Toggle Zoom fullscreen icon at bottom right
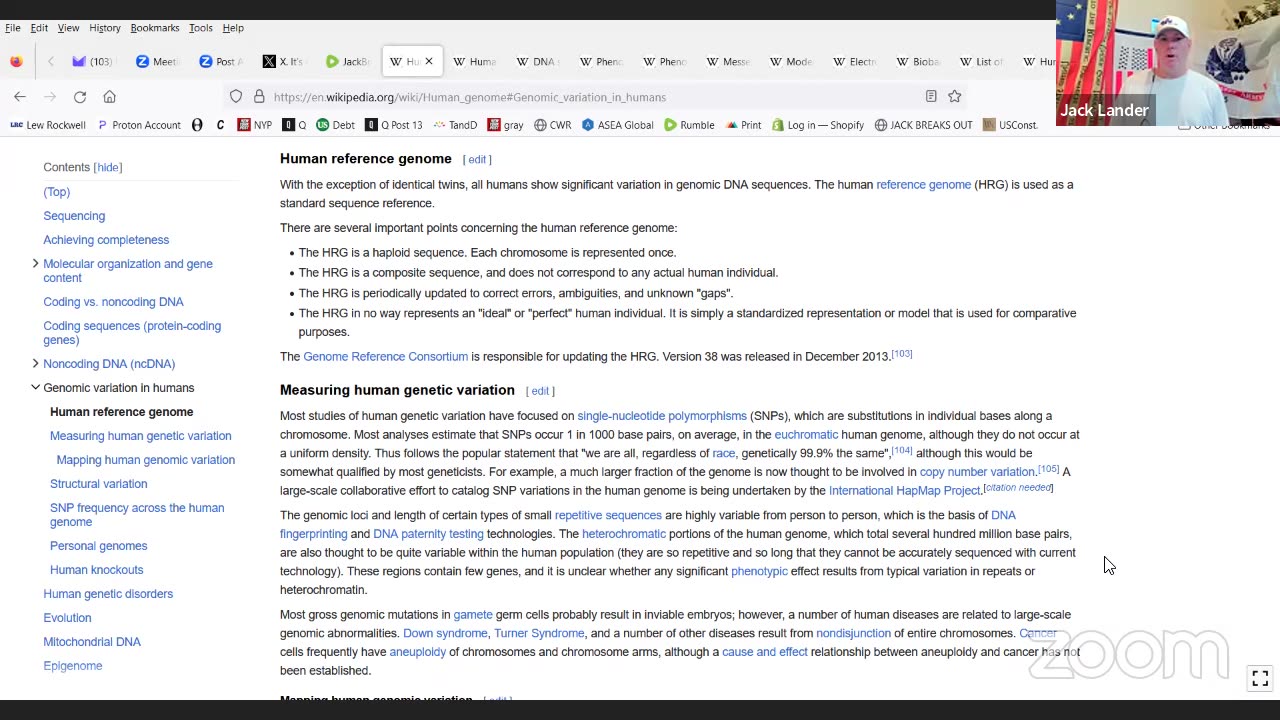 click(1260, 677)
